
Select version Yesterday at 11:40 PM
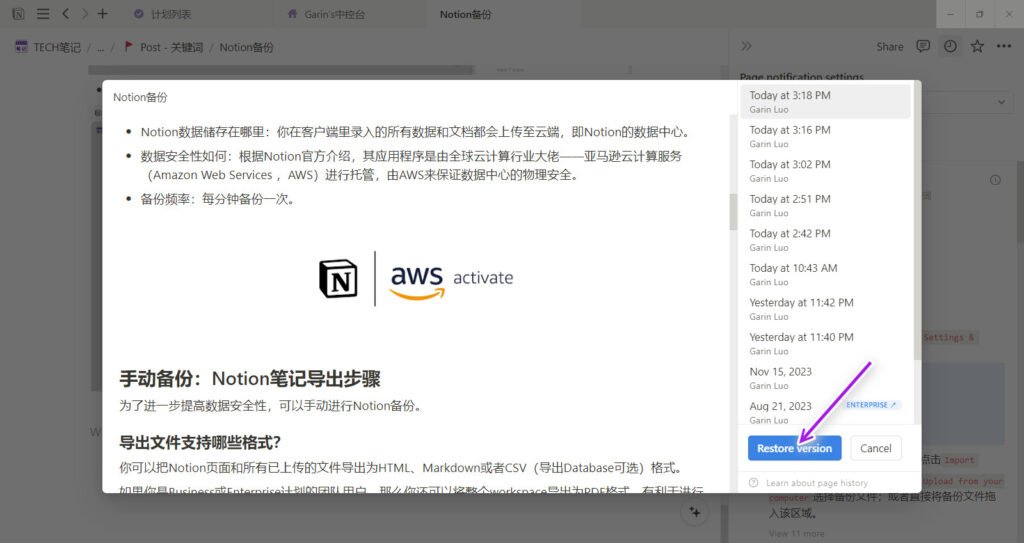[825, 344]
